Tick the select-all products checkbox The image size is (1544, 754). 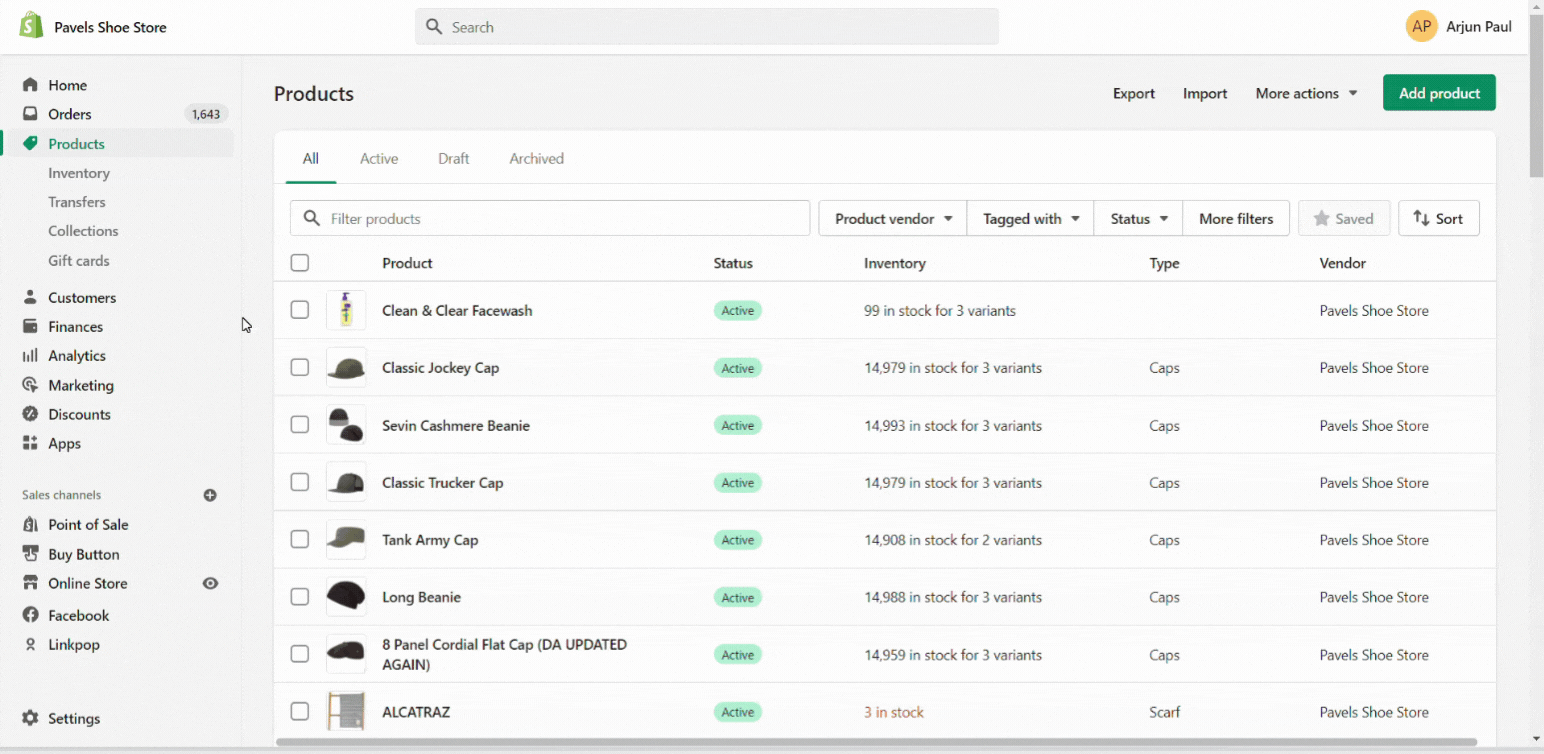tap(300, 263)
